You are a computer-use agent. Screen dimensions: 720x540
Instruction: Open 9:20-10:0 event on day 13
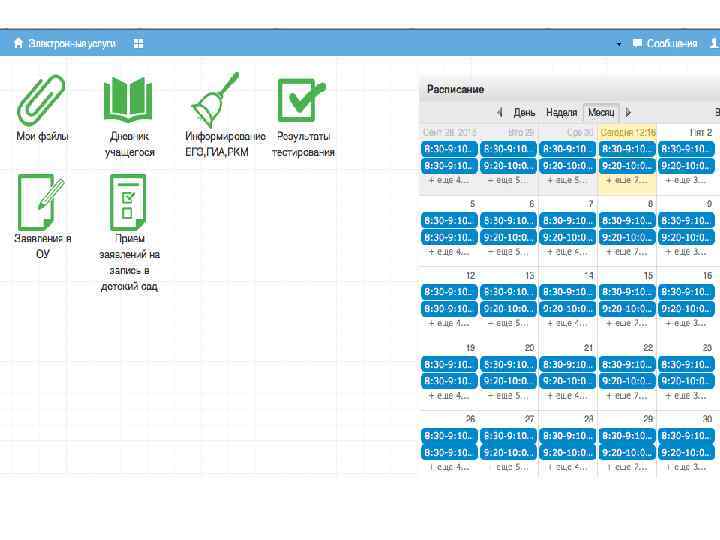508,309
